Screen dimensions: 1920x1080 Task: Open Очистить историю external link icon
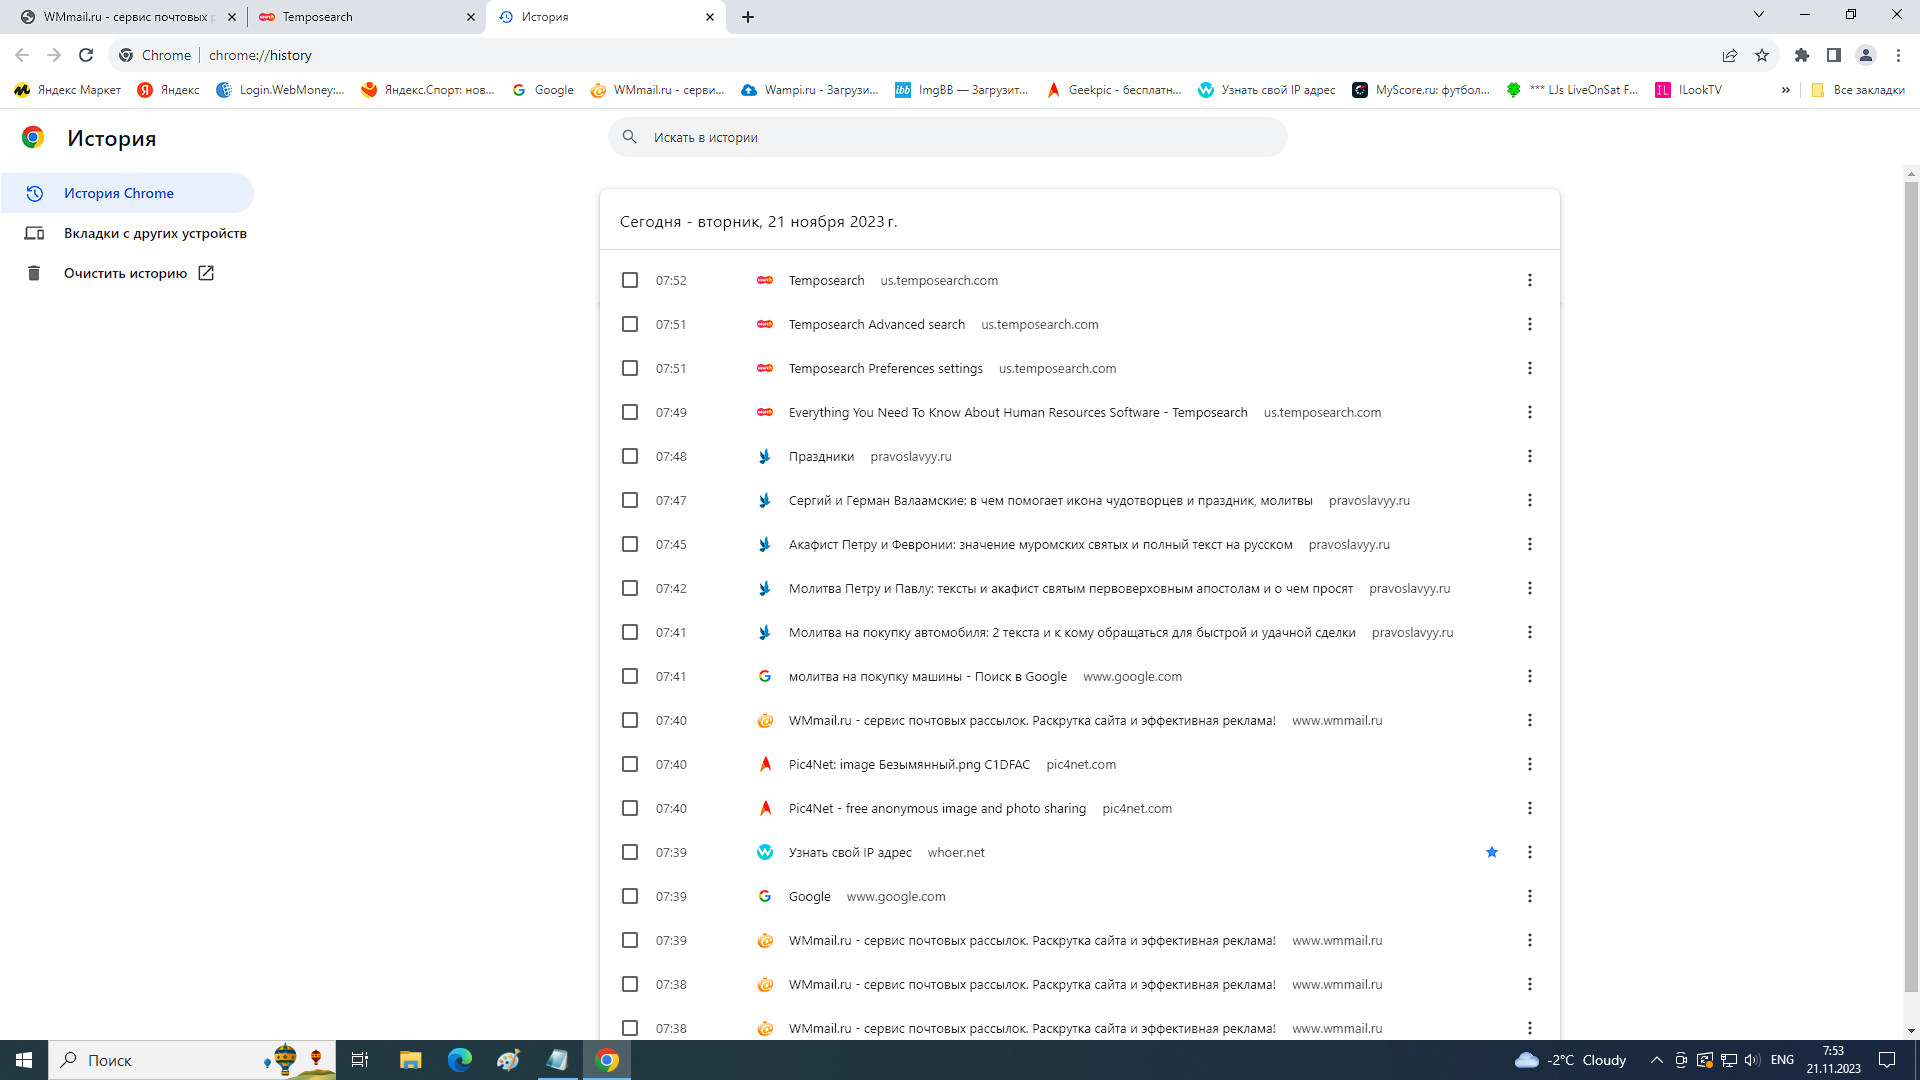click(x=206, y=273)
